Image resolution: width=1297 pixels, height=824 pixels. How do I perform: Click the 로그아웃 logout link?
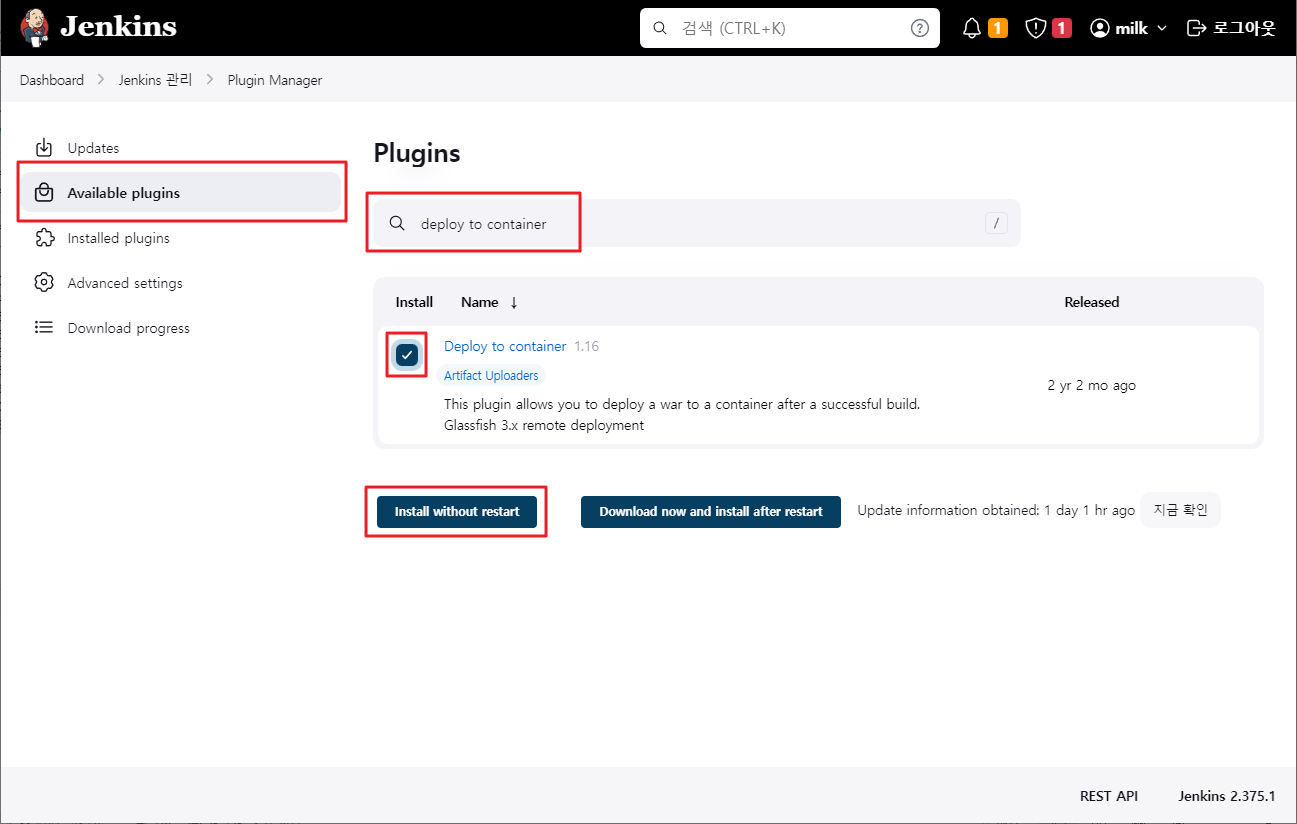coord(1244,28)
